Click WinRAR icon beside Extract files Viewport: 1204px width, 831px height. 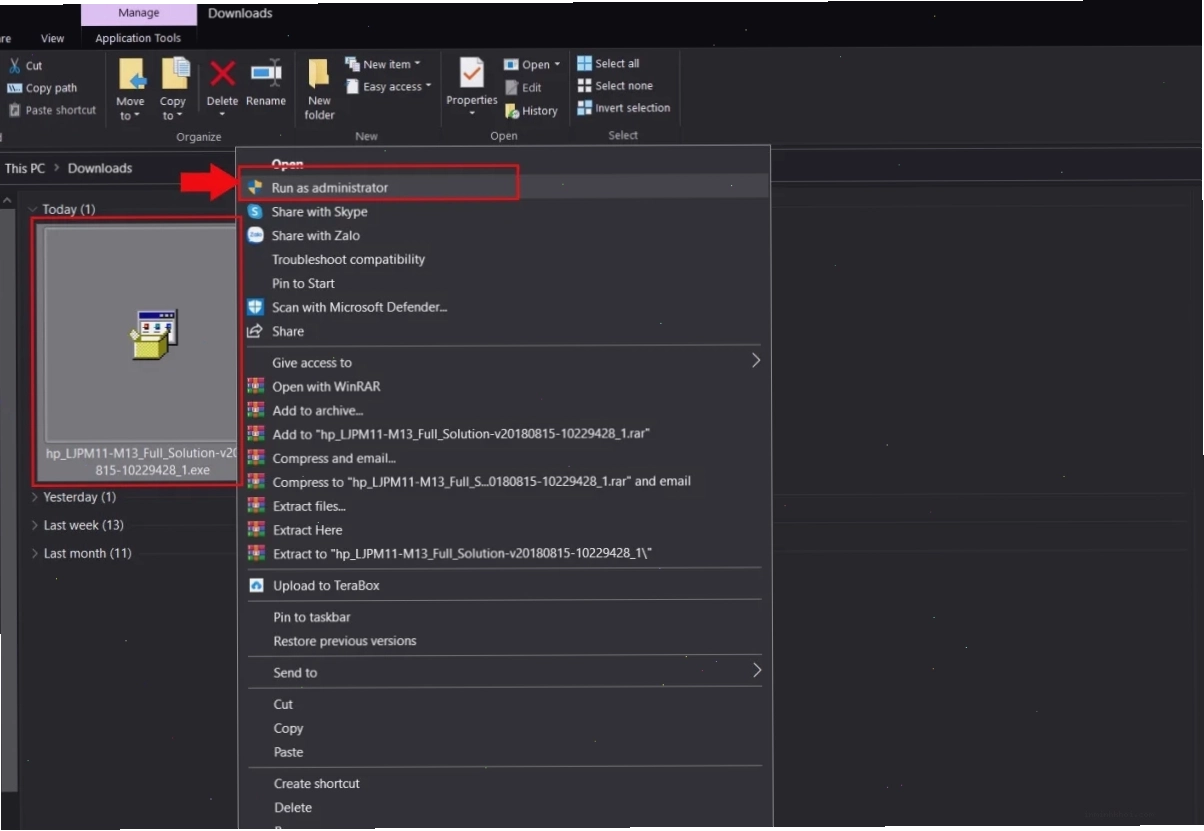[256, 506]
